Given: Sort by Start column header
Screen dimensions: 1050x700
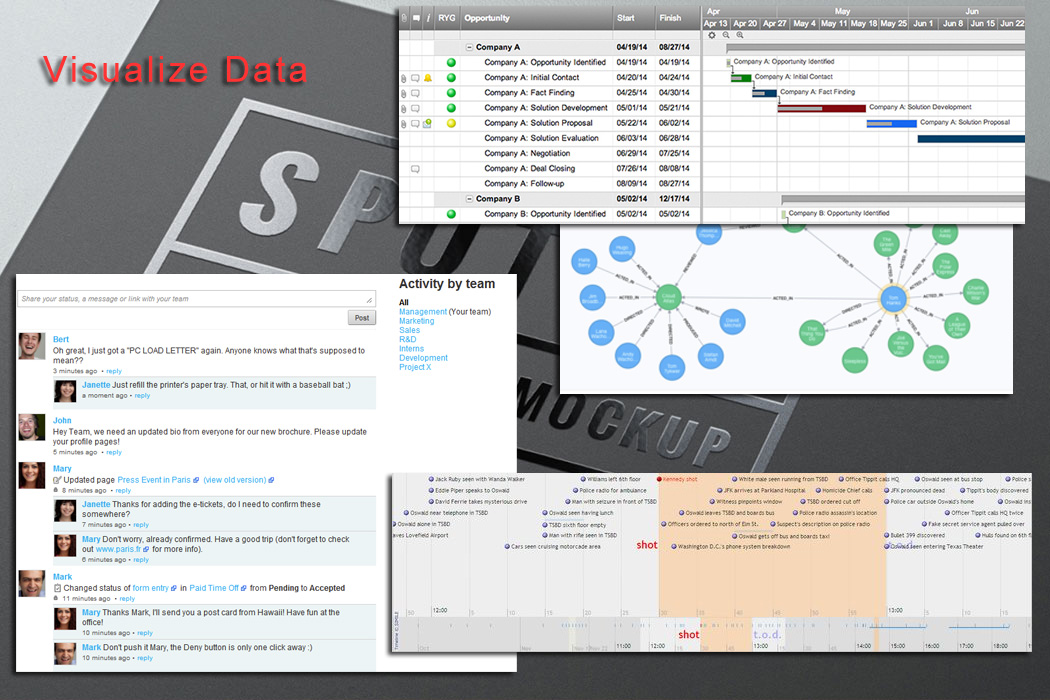Looking at the screenshot, I should click(625, 18).
